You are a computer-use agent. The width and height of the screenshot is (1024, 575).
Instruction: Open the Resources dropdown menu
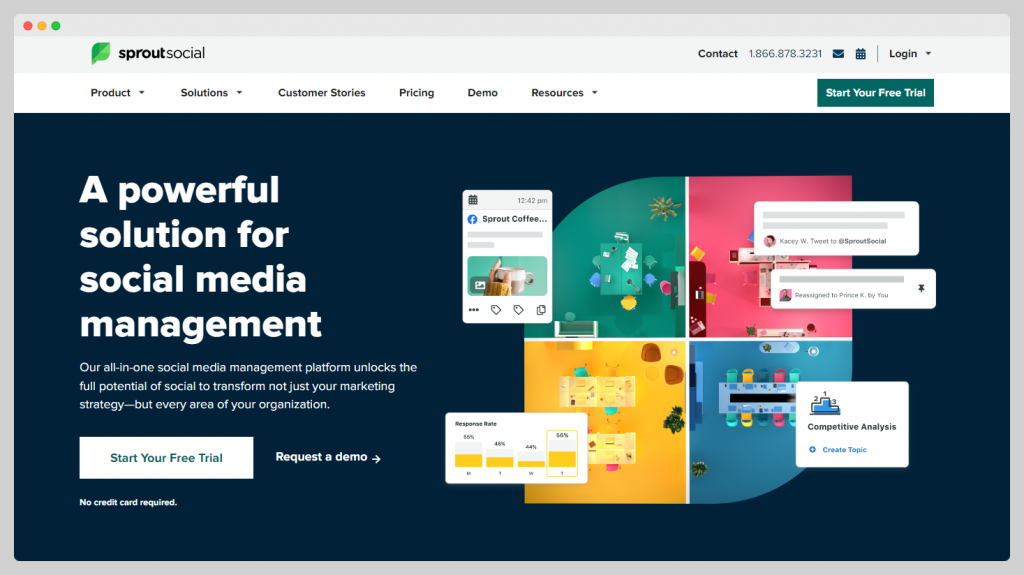coord(564,93)
